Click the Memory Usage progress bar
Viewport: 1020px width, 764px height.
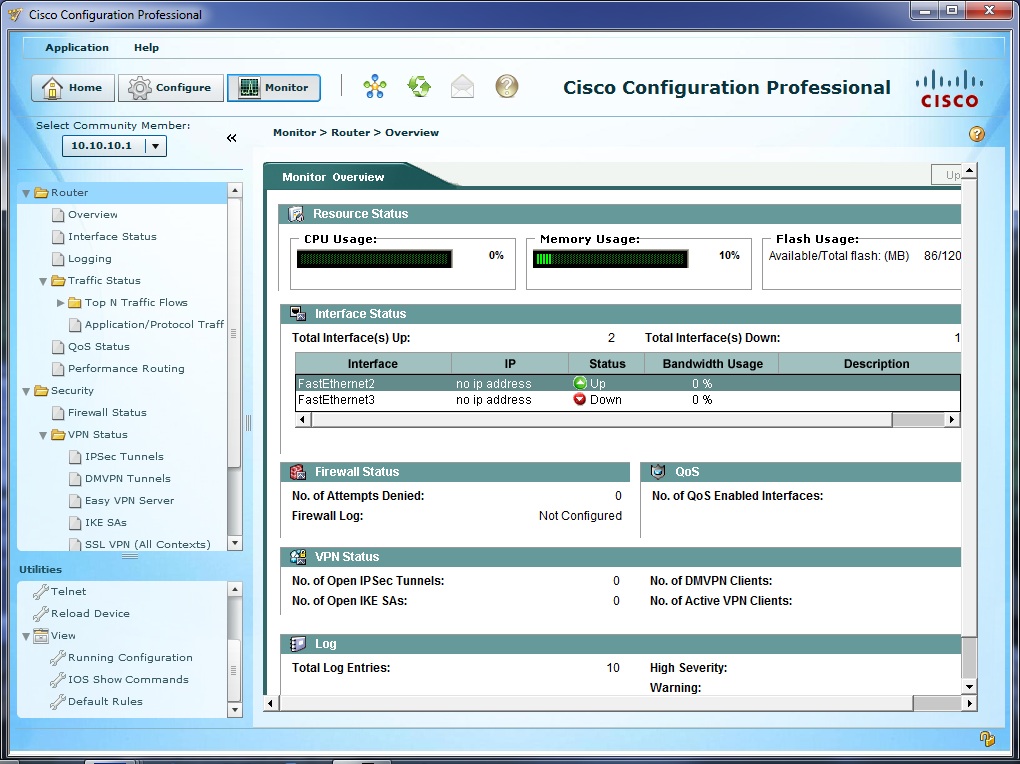(610, 259)
